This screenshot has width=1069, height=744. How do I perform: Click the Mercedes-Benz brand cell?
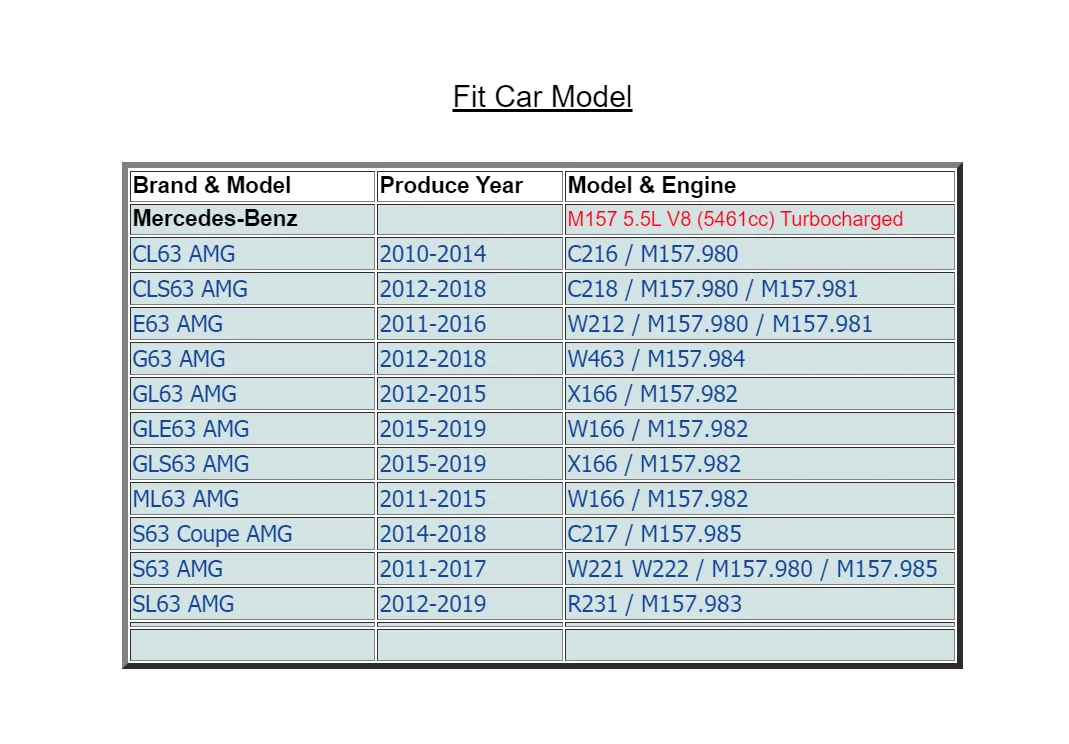coord(252,219)
